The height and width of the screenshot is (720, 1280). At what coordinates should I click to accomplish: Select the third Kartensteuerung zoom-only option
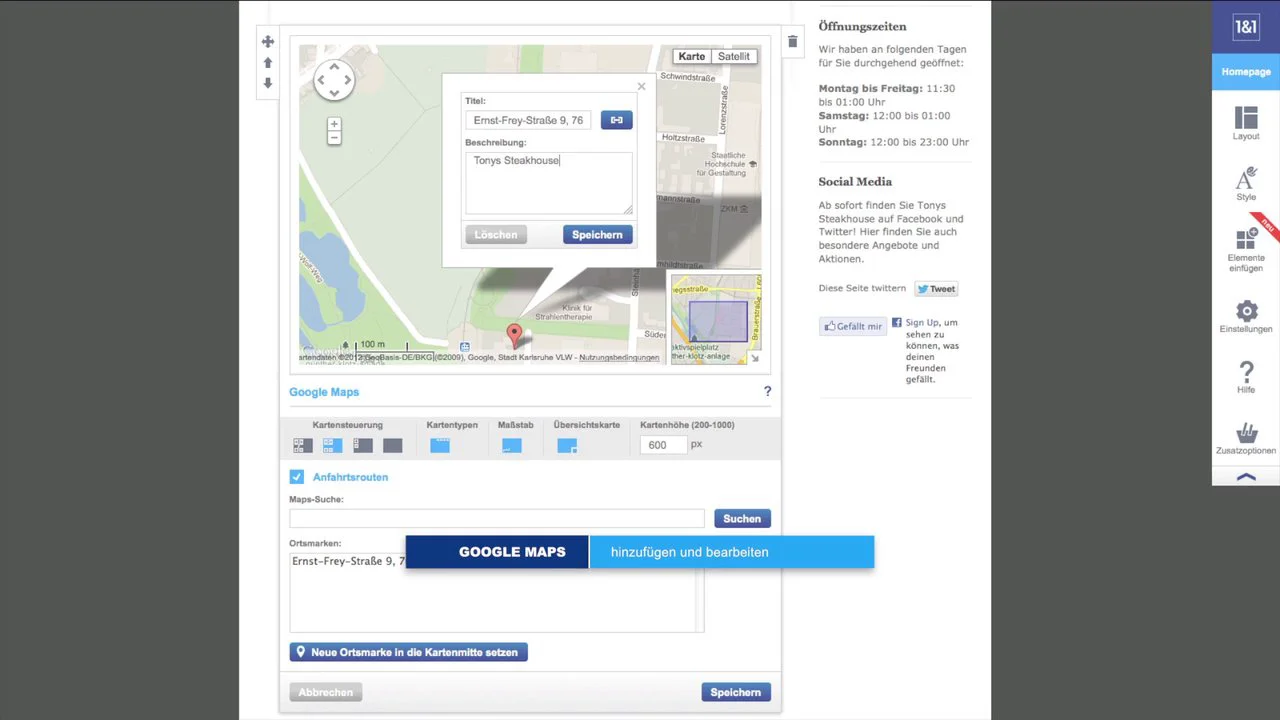[x=362, y=446]
